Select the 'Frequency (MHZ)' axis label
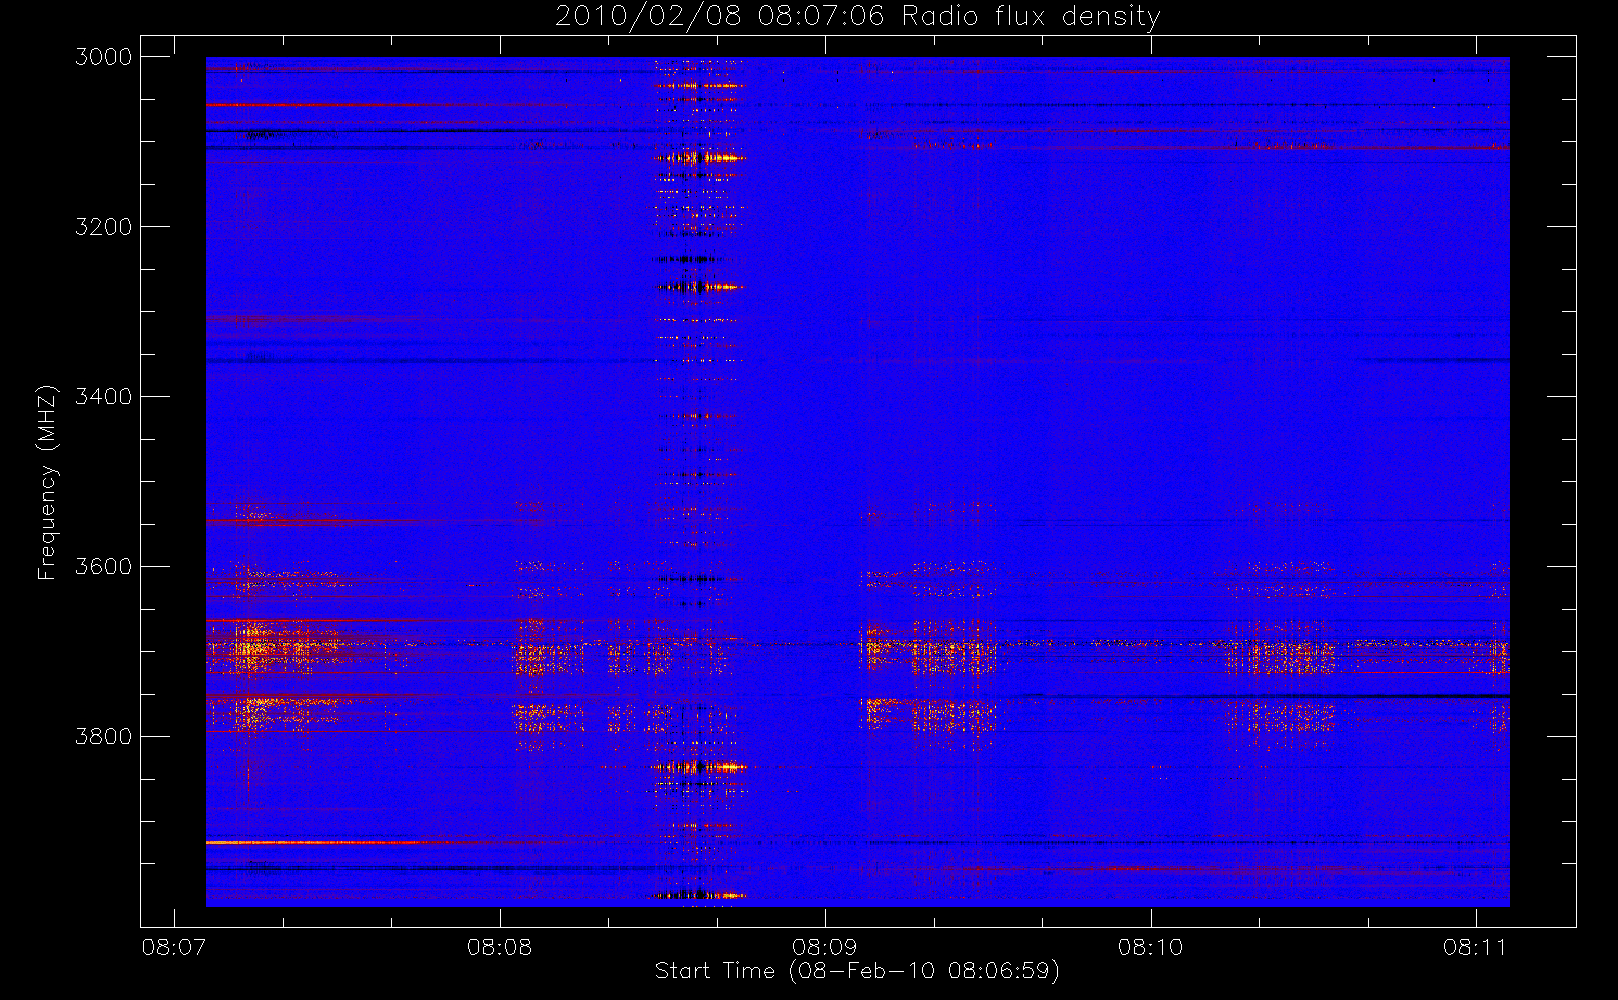 tap(47, 483)
